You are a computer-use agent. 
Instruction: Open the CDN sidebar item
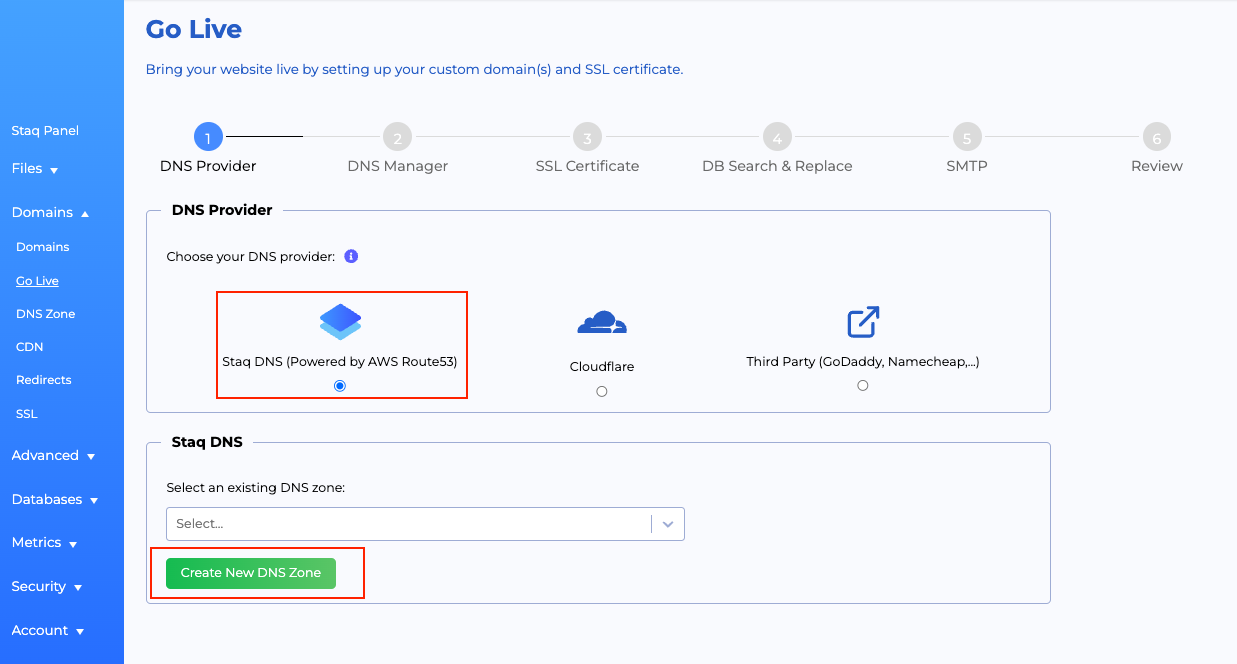coord(29,347)
